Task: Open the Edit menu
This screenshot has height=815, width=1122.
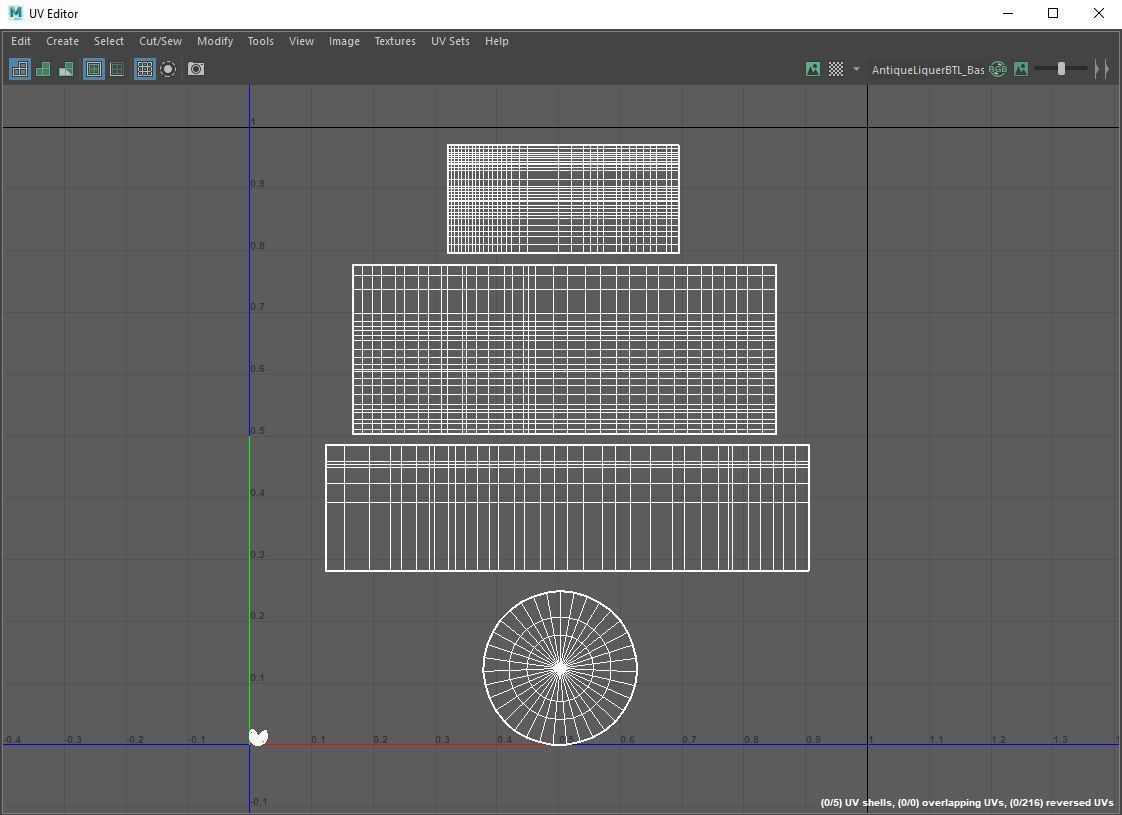Action: 21,42
